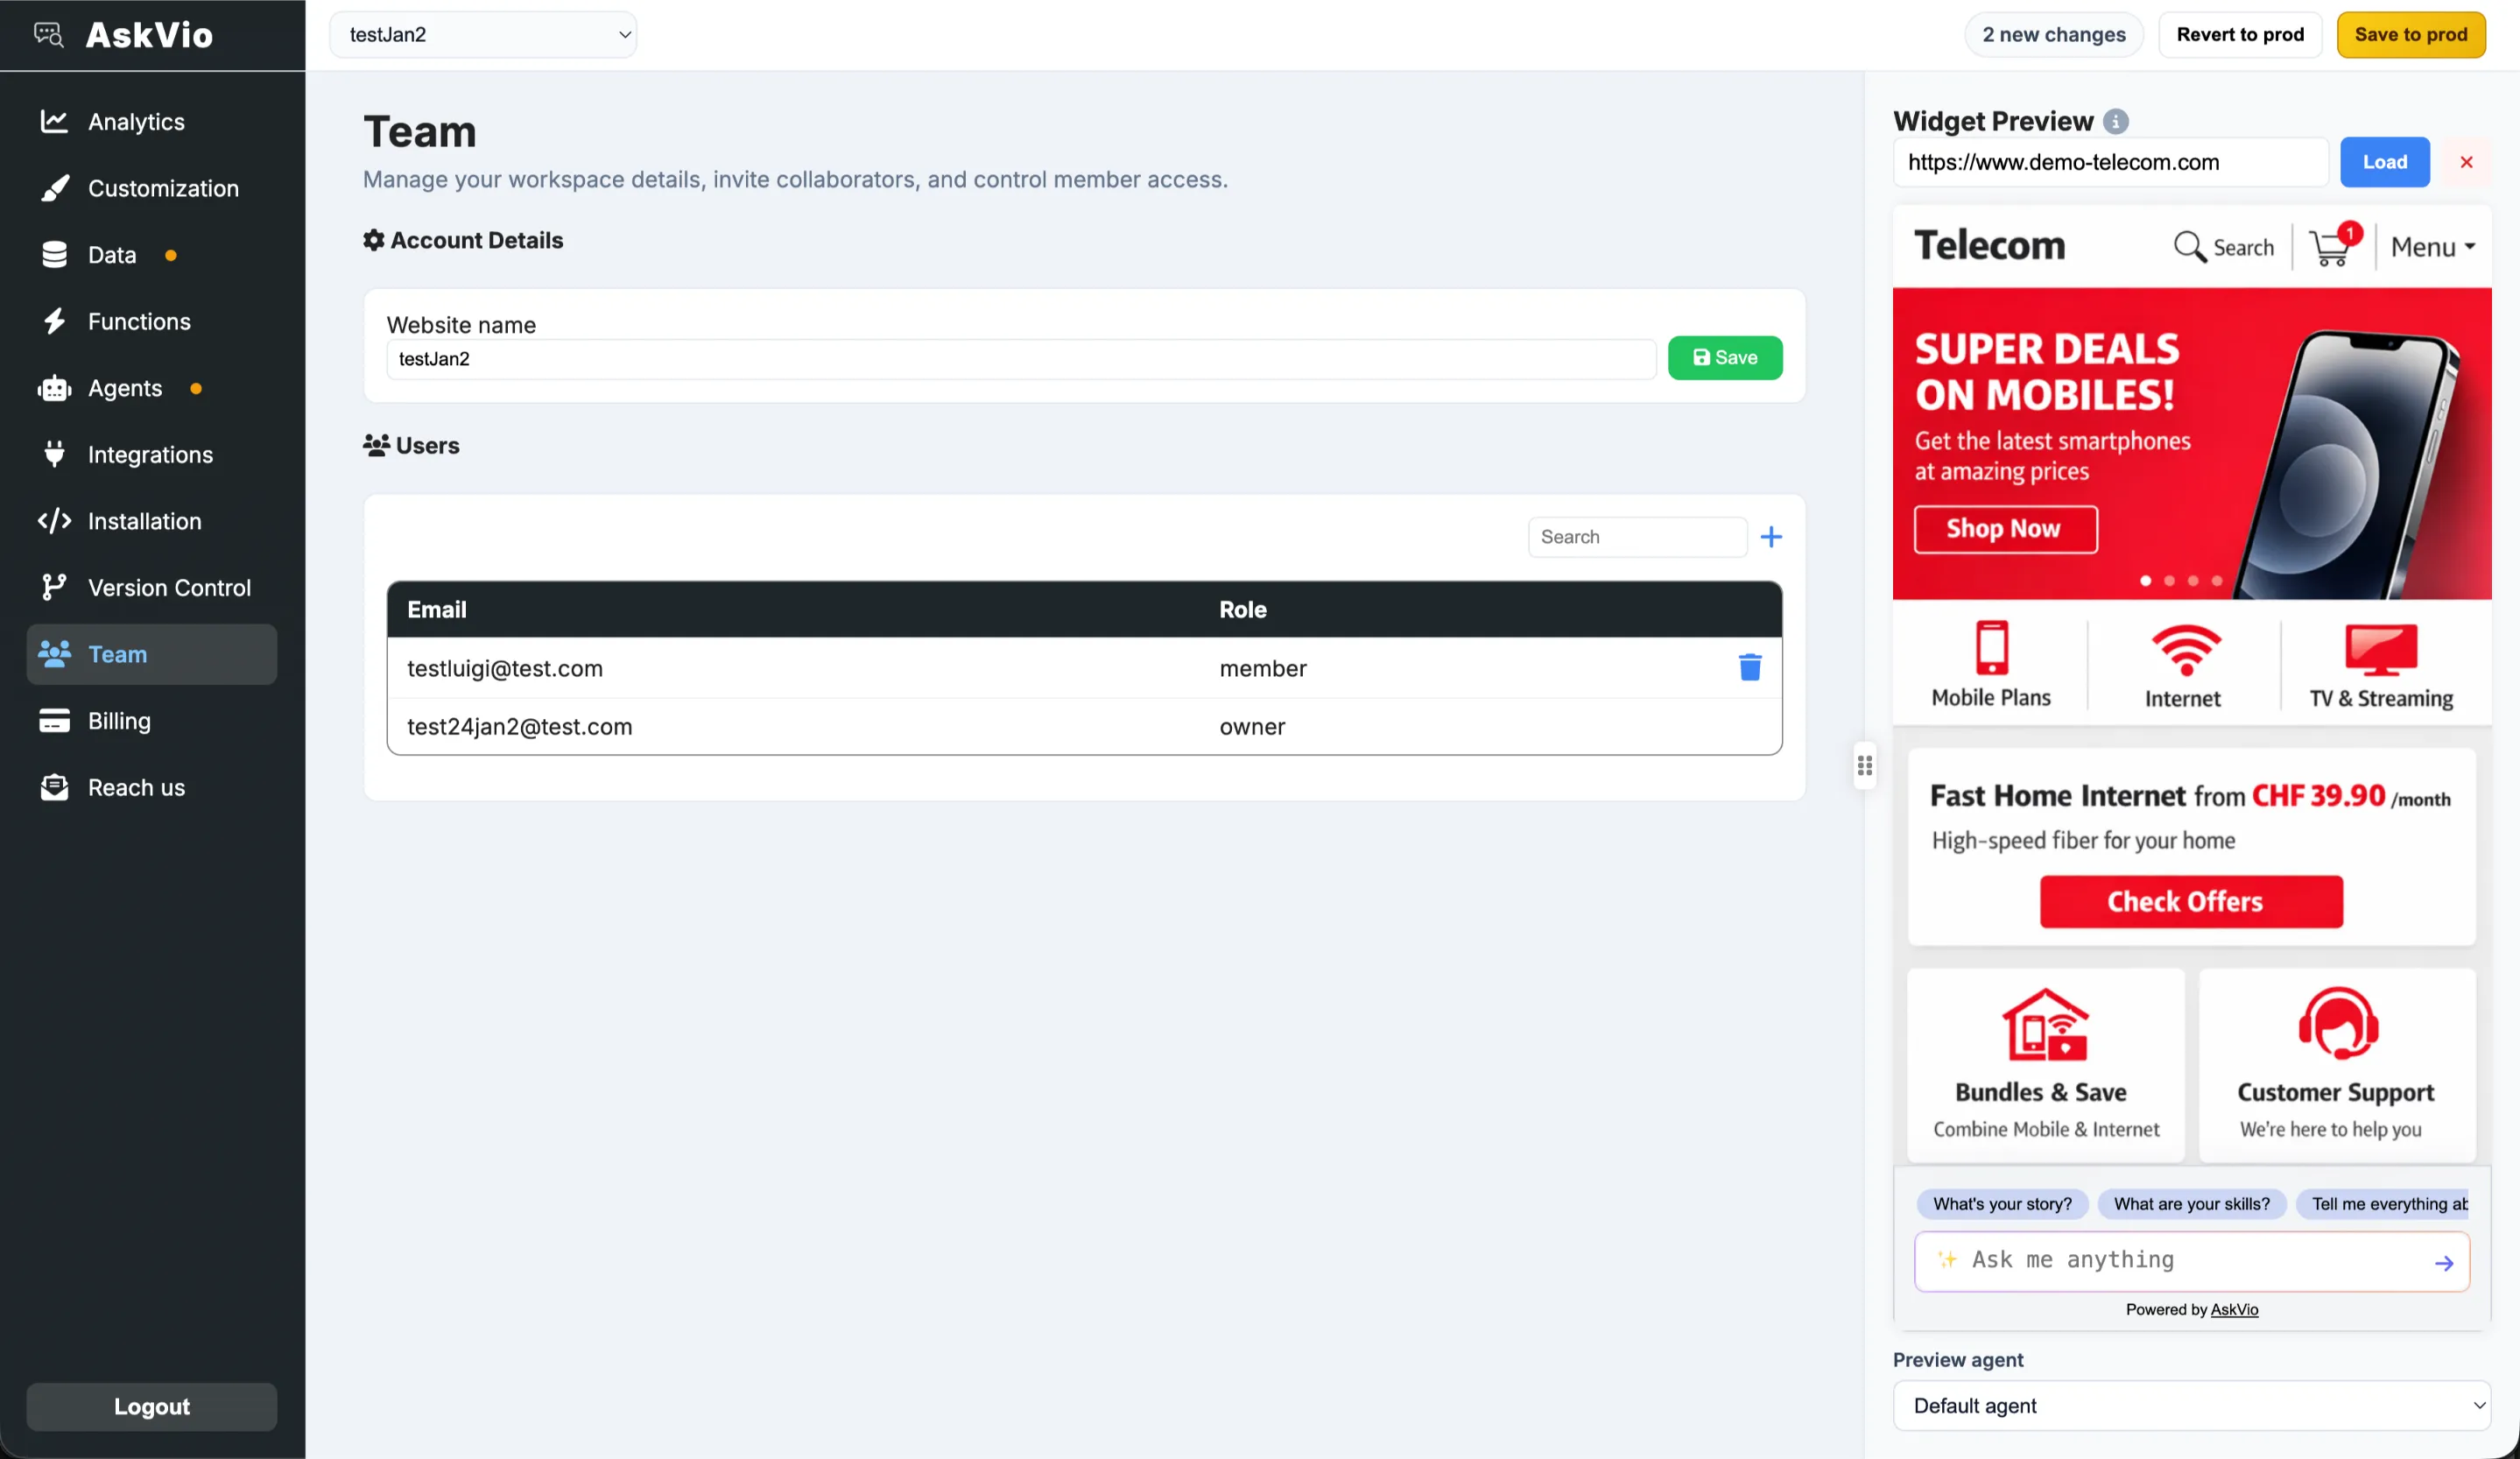This screenshot has height=1459, width=2520.
Task: Click the Version Control branch icon
Action: click(54, 587)
